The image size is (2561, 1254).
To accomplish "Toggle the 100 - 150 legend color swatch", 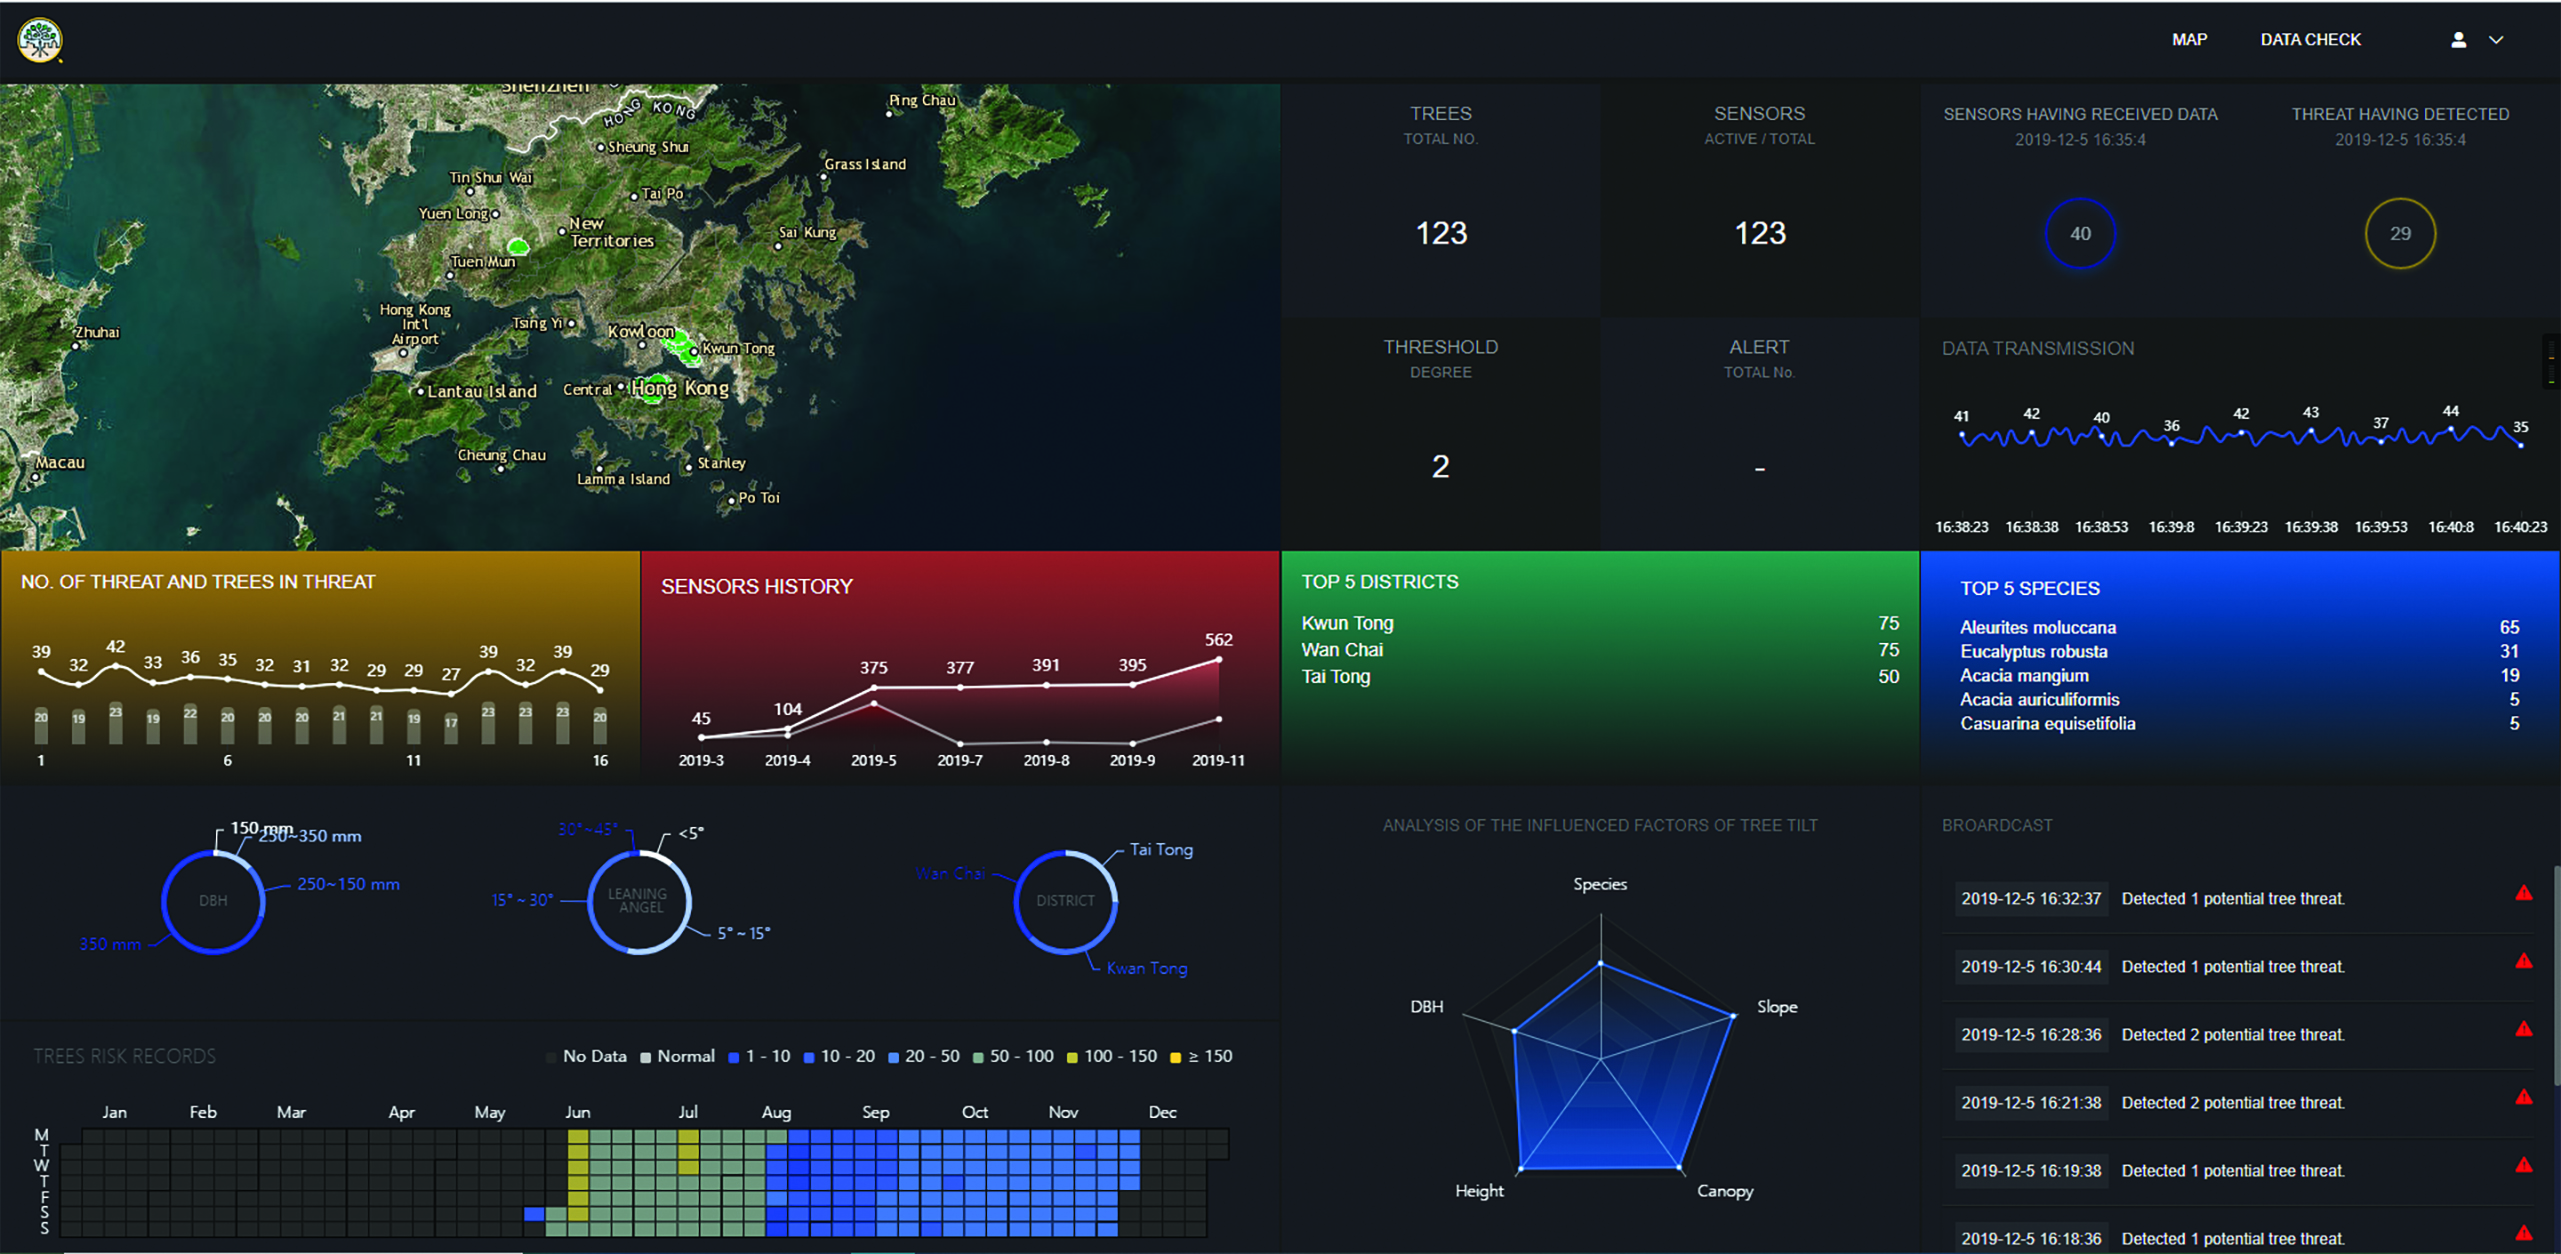I will [x=1072, y=1057].
